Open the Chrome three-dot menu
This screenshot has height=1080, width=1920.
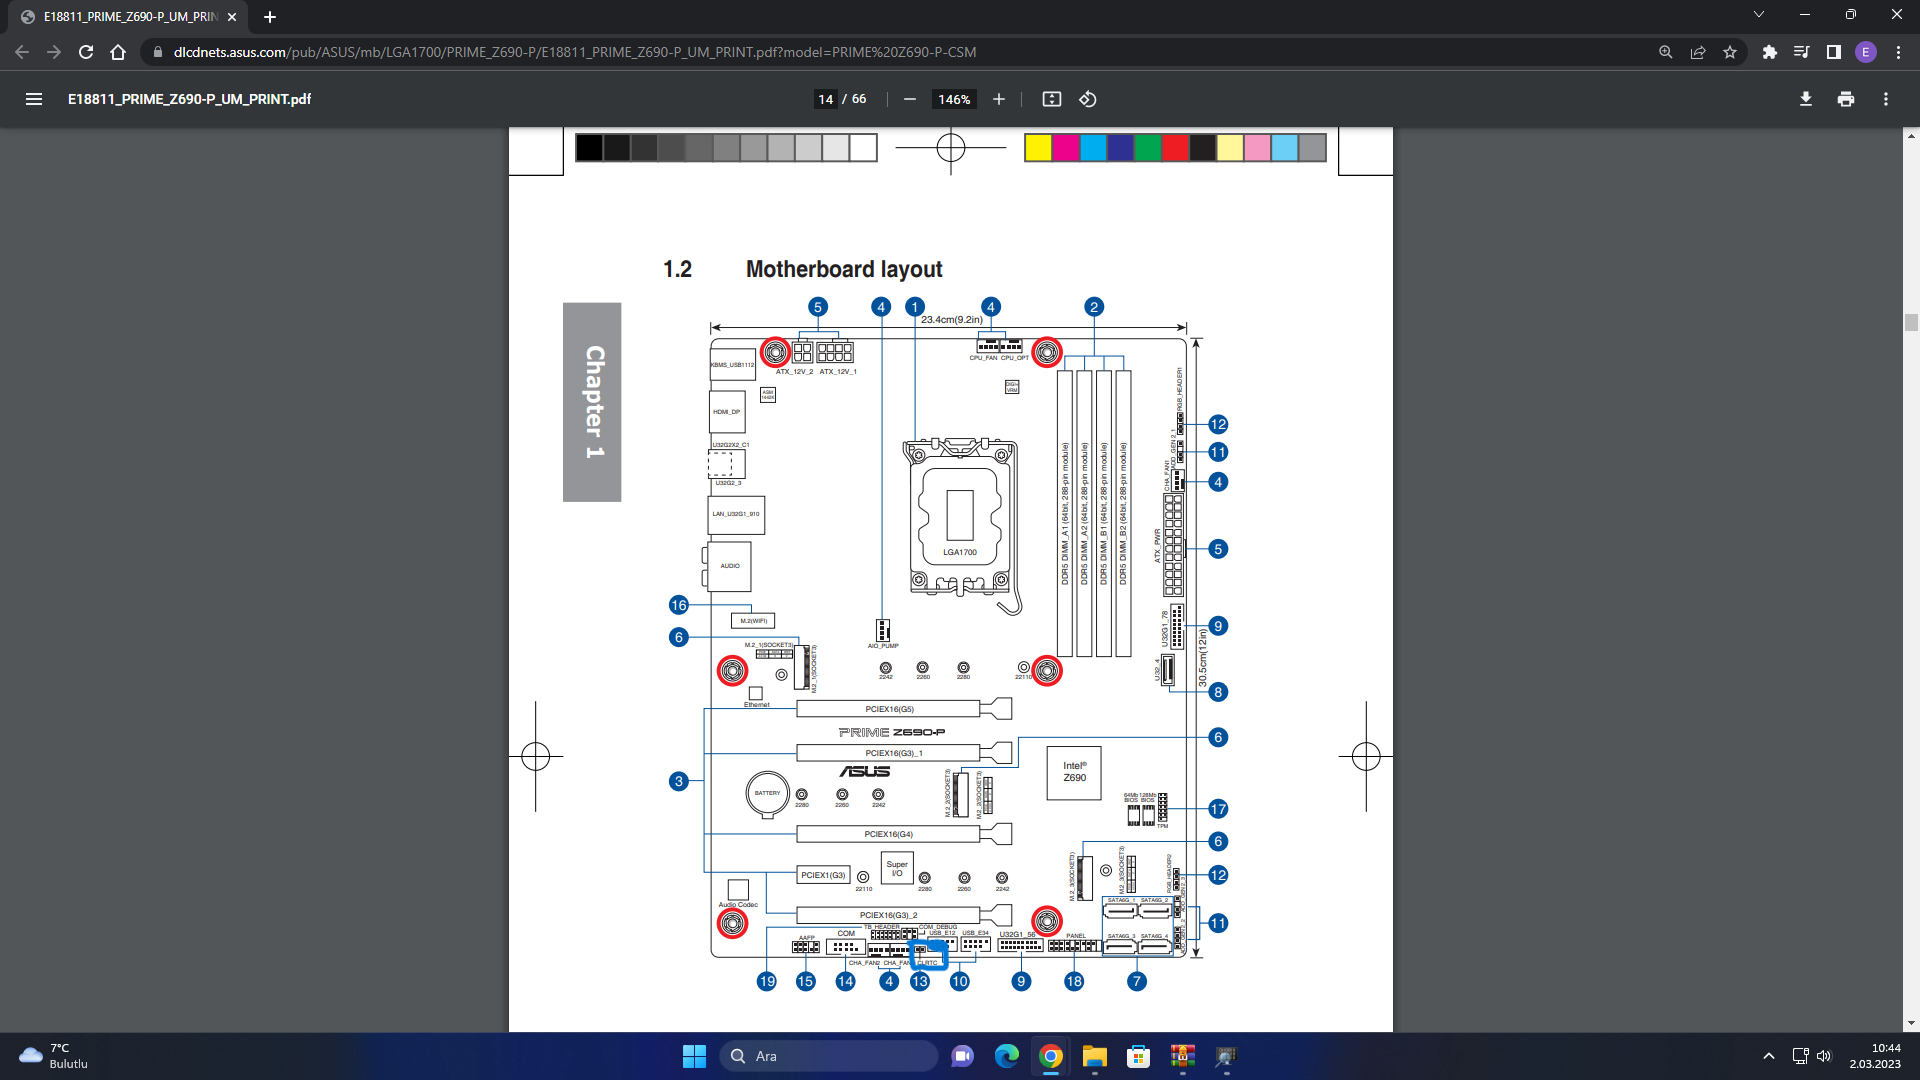point(1898,52)
